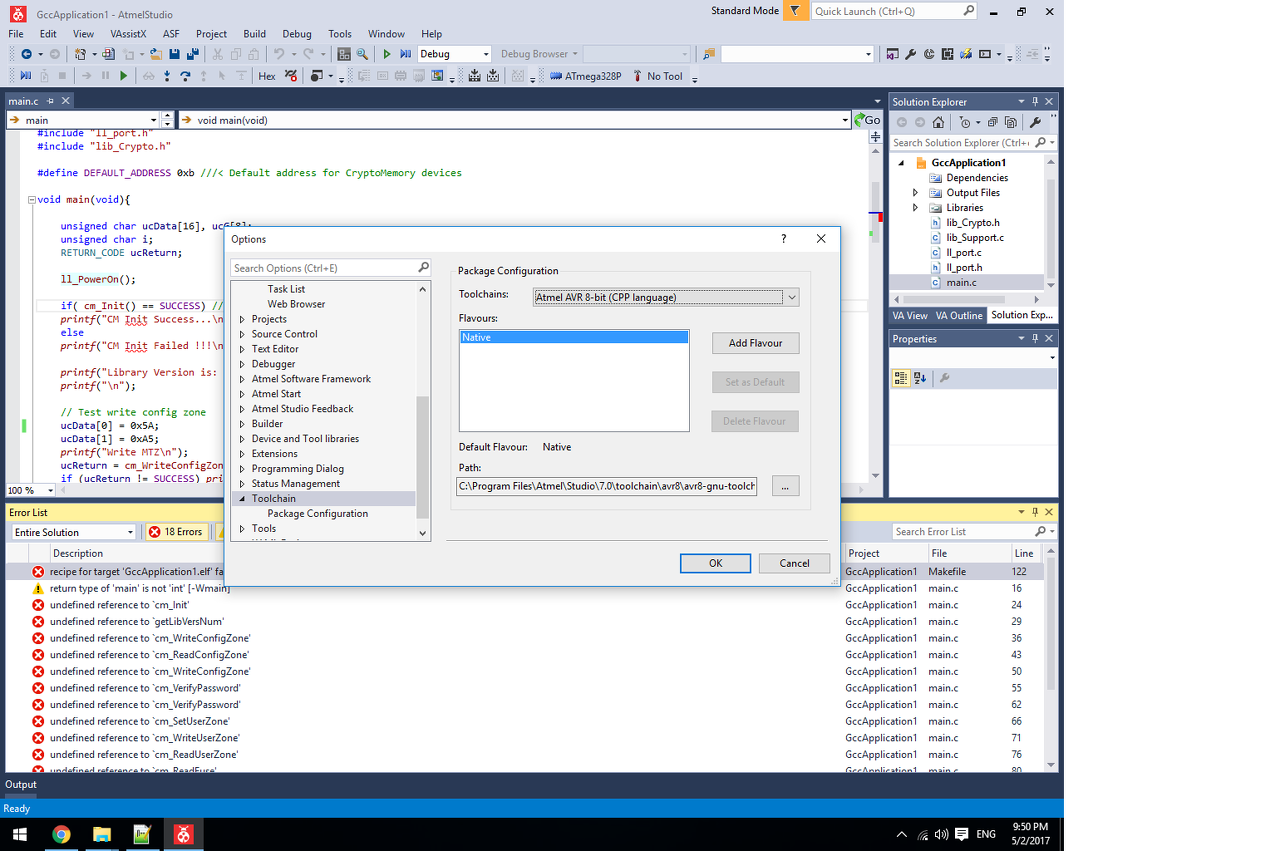Click the Step Over debug icon
The width and height of the screenshot is (1280, 851).
tap(185, 76)
